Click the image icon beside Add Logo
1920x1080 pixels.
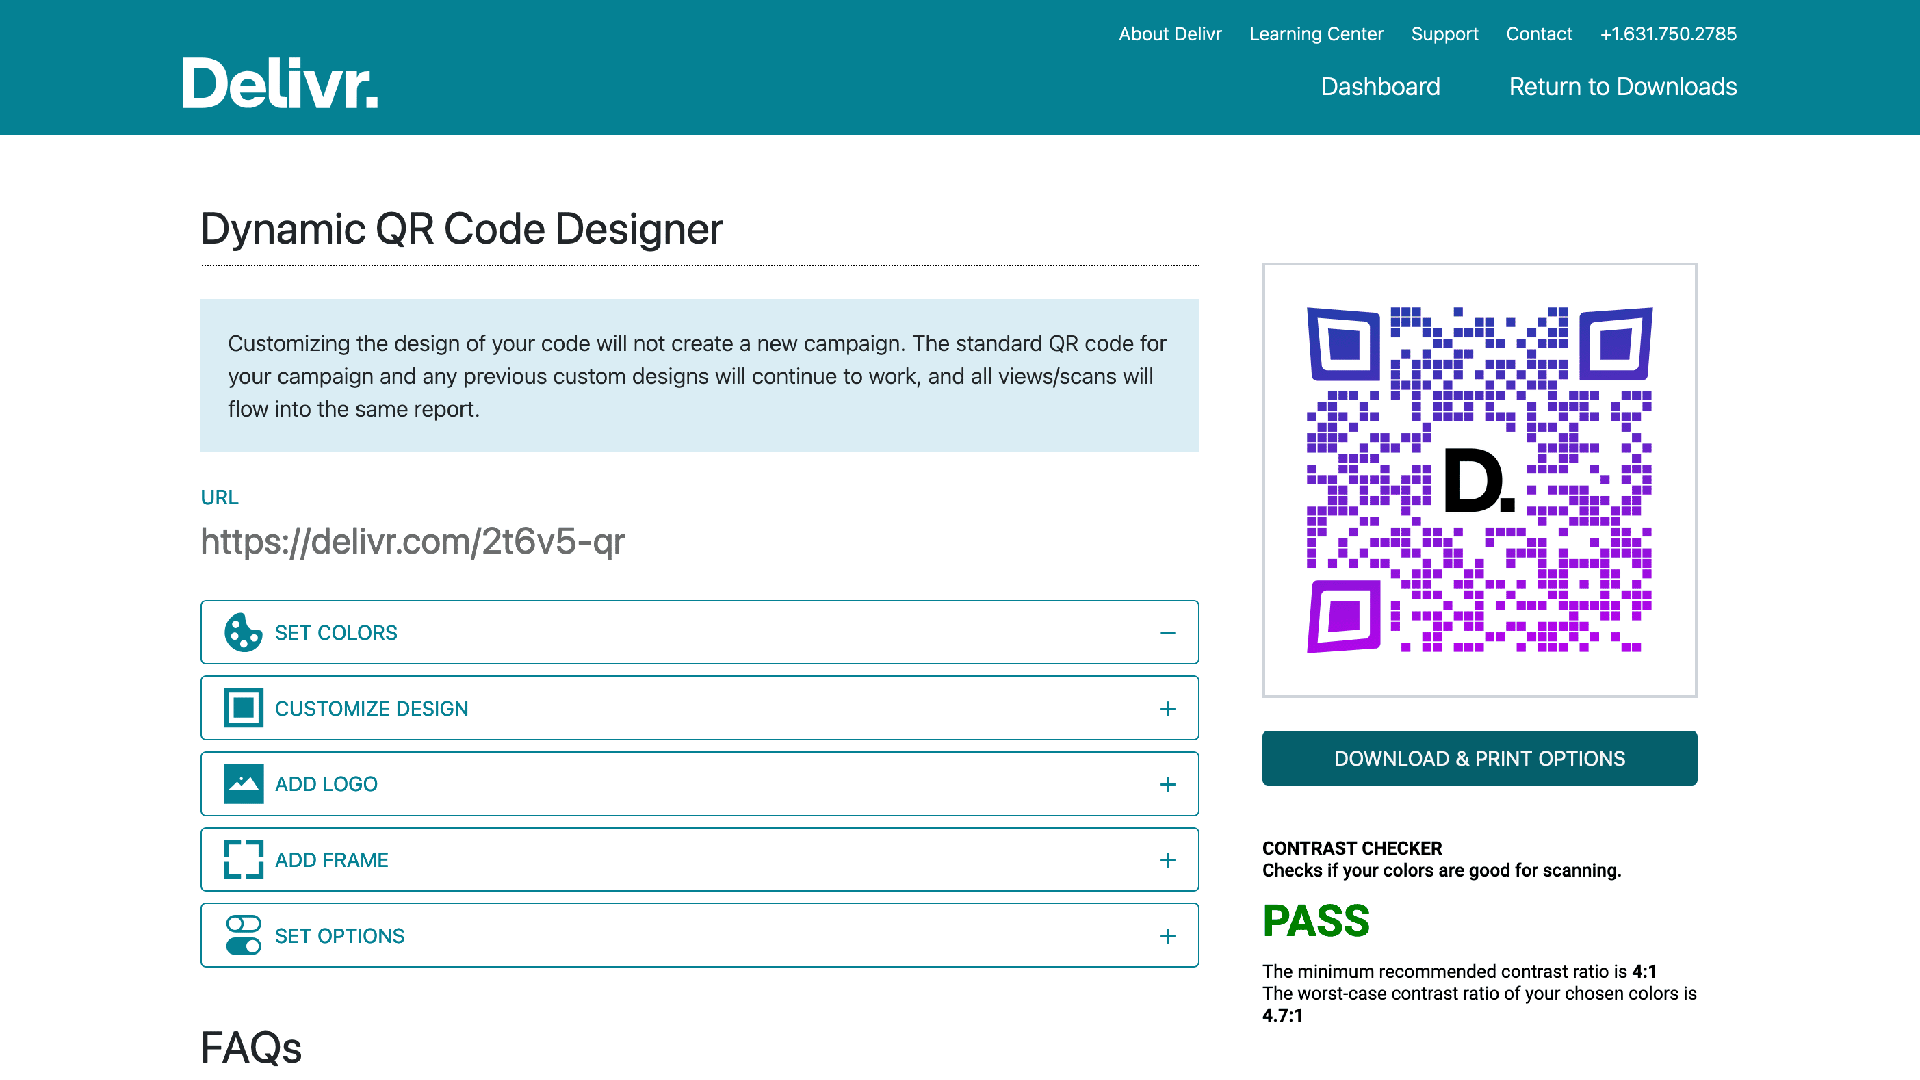243,784
